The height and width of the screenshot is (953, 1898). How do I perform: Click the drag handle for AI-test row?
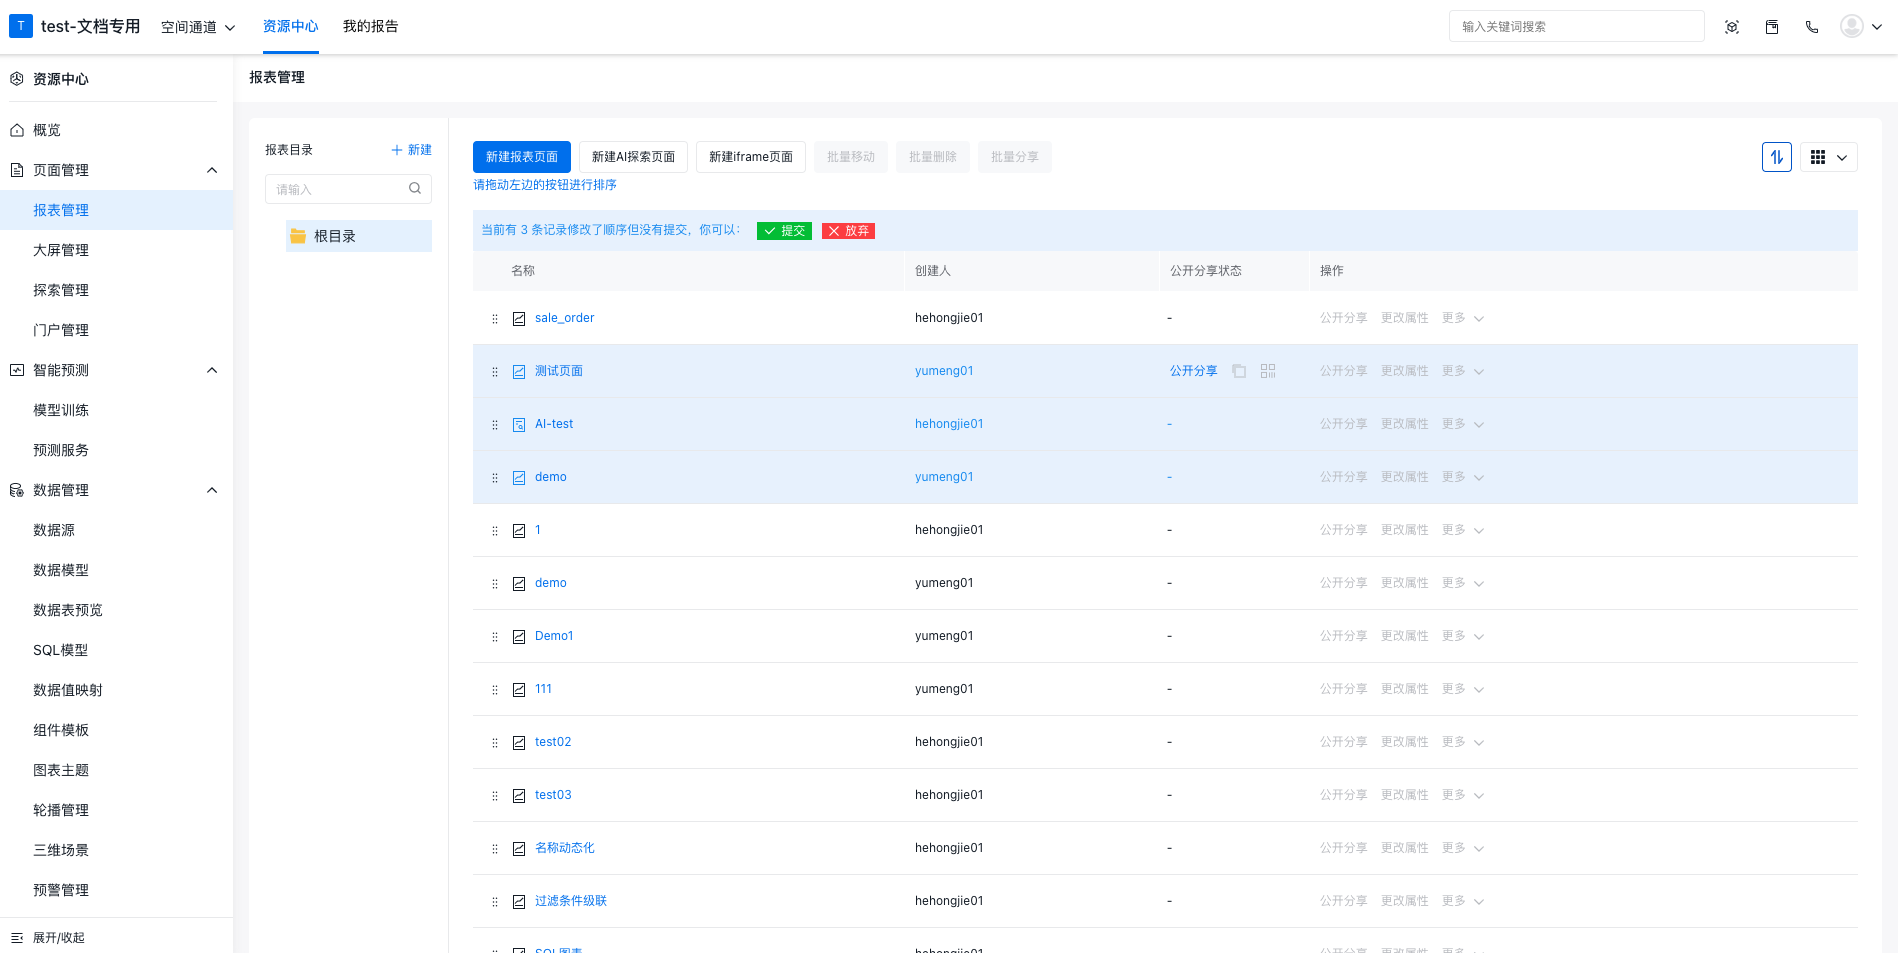pyautogui.click(x=495, y=425)
